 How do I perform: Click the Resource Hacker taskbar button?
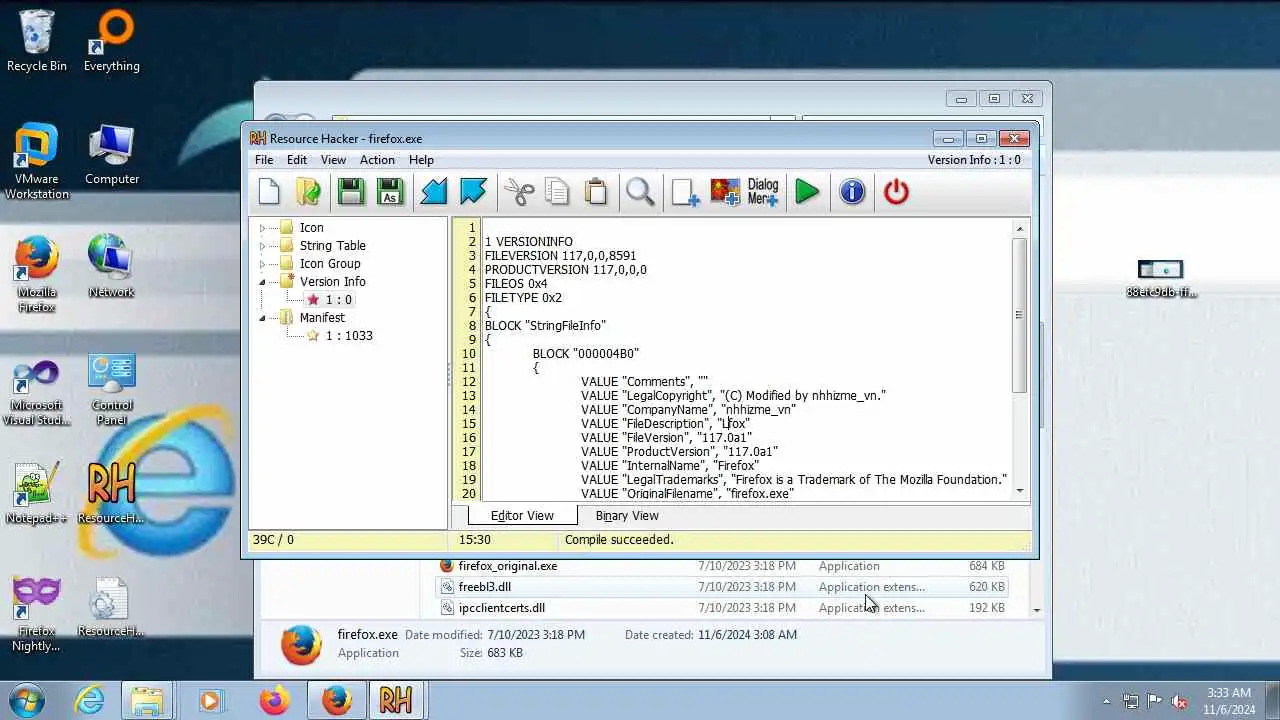396,700
